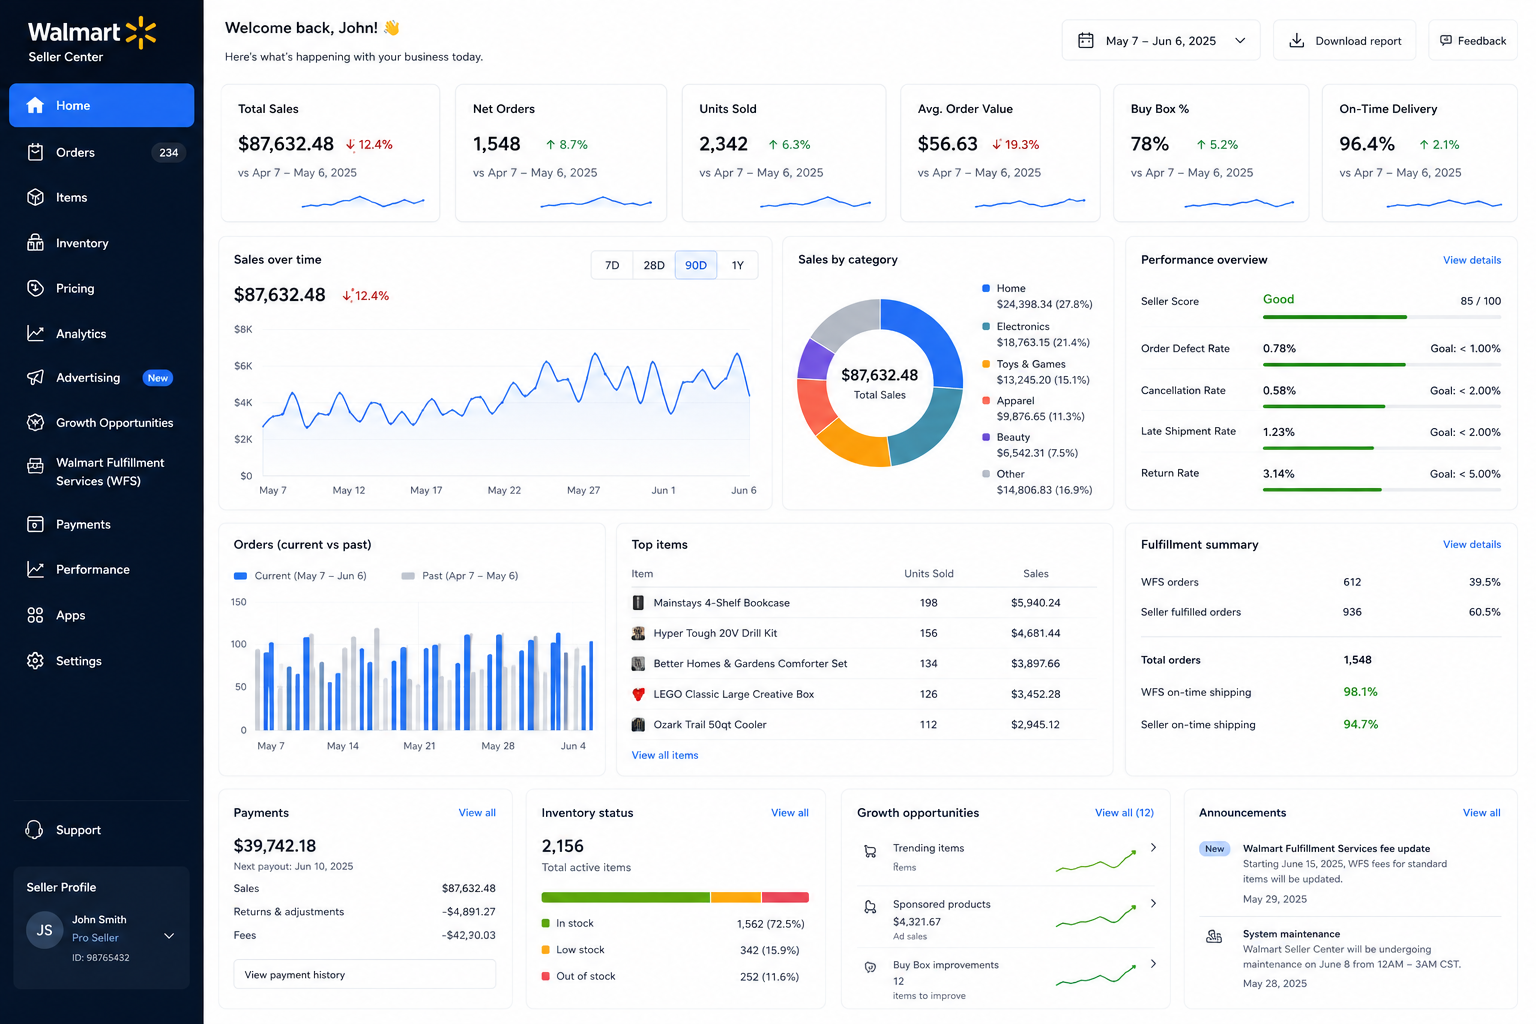1536x1024 pixels.
Task: Click the Home house icon in sidebar
Action: [x=35, y=105]
